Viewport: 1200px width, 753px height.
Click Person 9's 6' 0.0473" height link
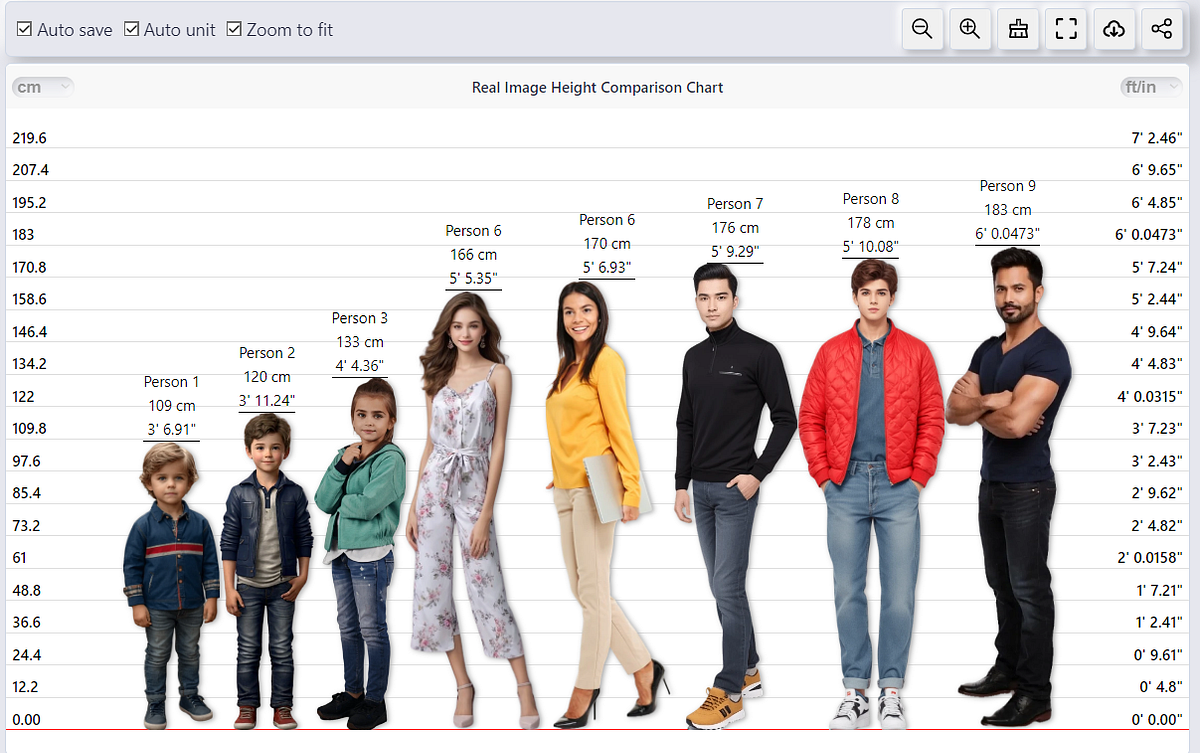click(x=1009, y=233)
